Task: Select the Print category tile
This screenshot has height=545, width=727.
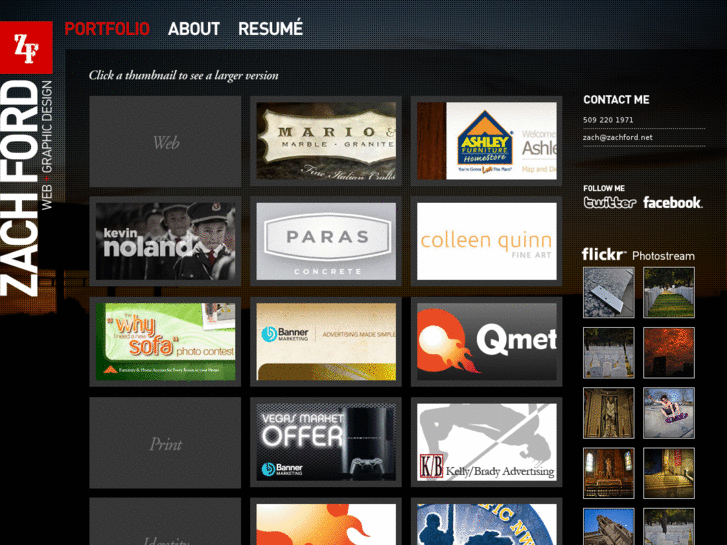Action: 165,443
